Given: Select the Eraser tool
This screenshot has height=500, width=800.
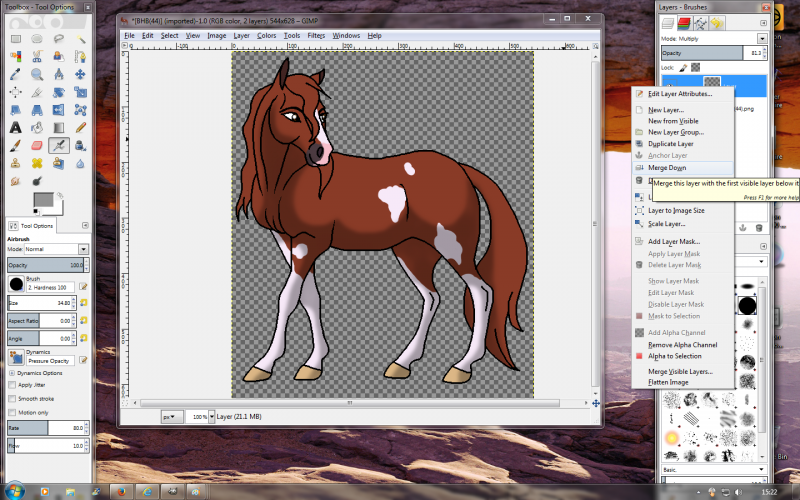Looking at the screenshot, I should pos(37,145).
